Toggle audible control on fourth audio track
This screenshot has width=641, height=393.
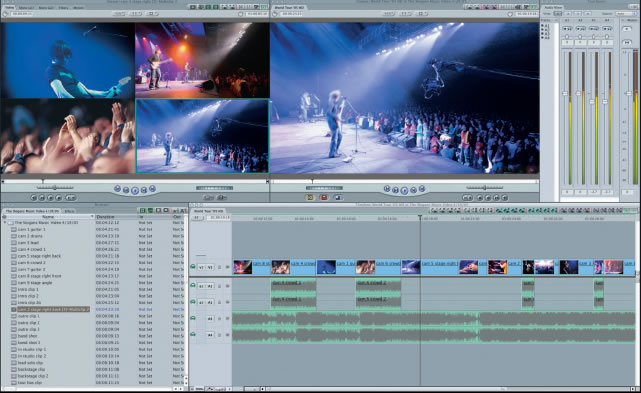click(193, 335)
